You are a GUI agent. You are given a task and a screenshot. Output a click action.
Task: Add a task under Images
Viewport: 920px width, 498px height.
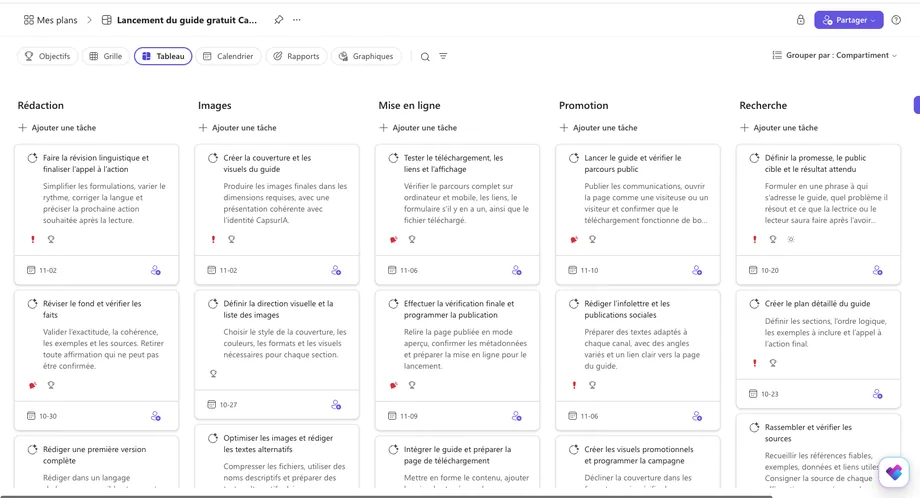click(x=238, y=127)
